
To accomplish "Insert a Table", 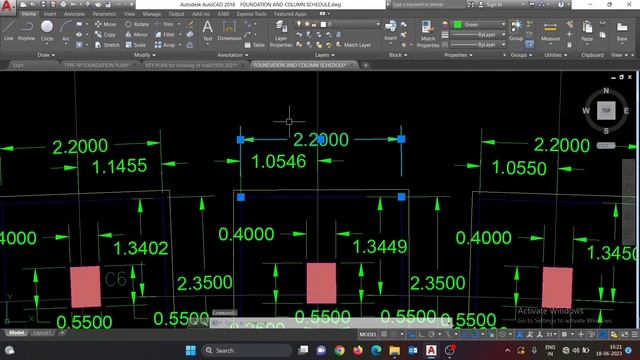I will point(255,45).
